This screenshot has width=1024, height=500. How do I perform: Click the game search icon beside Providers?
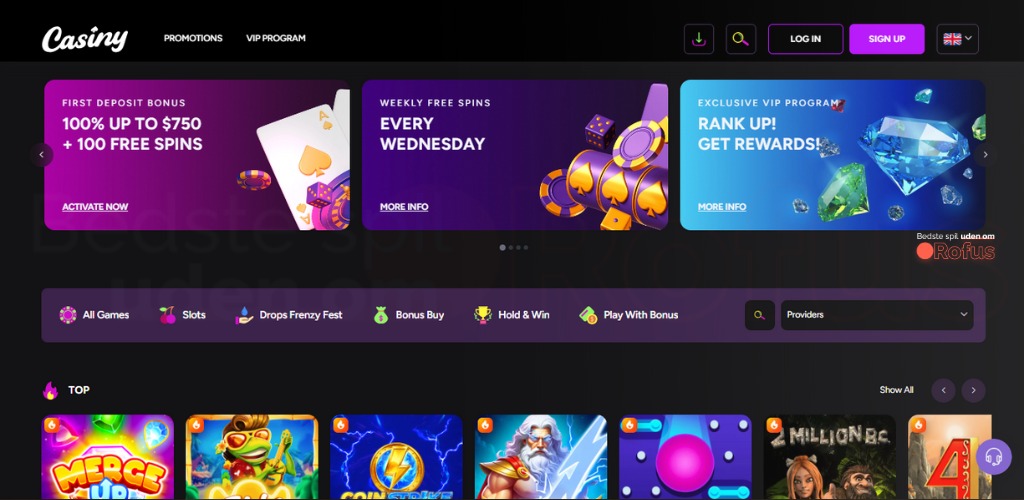760,315
